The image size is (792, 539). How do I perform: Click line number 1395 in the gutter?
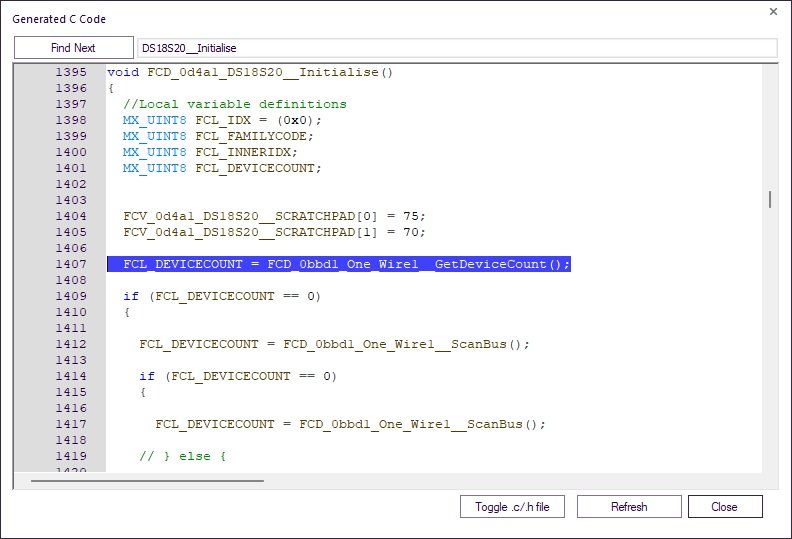coord(70,72)
